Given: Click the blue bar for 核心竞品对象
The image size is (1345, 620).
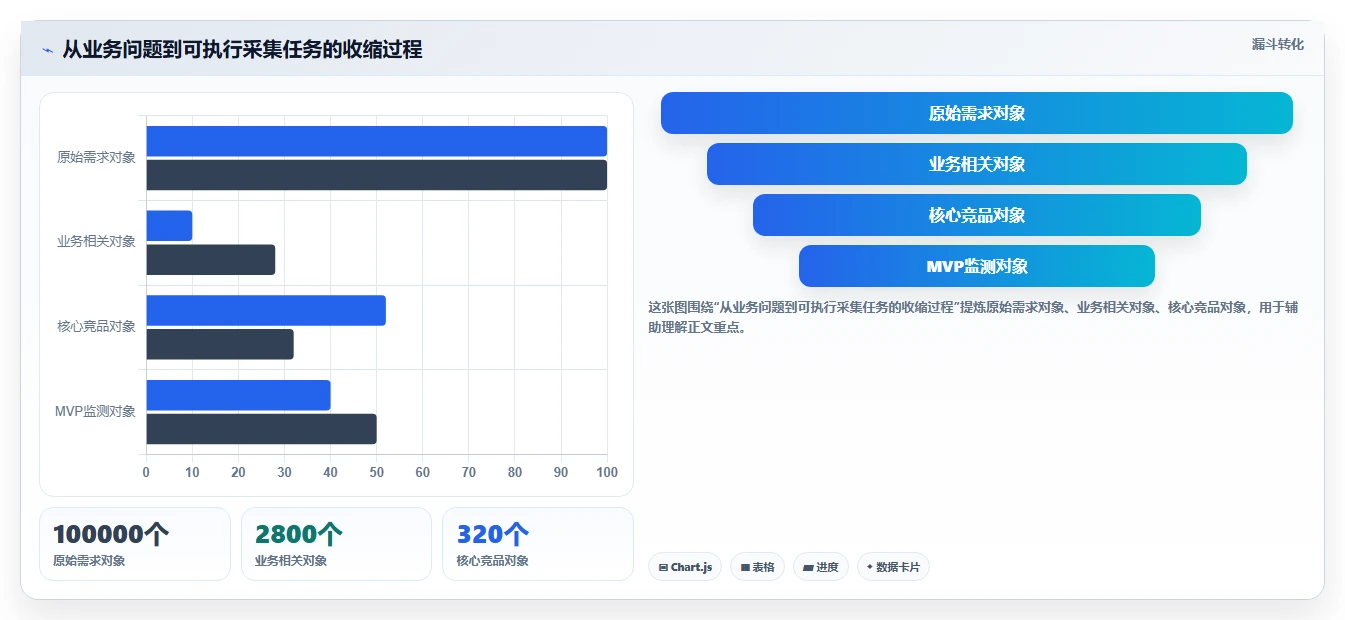Looking at the screenshot, I should click(266, 310).
